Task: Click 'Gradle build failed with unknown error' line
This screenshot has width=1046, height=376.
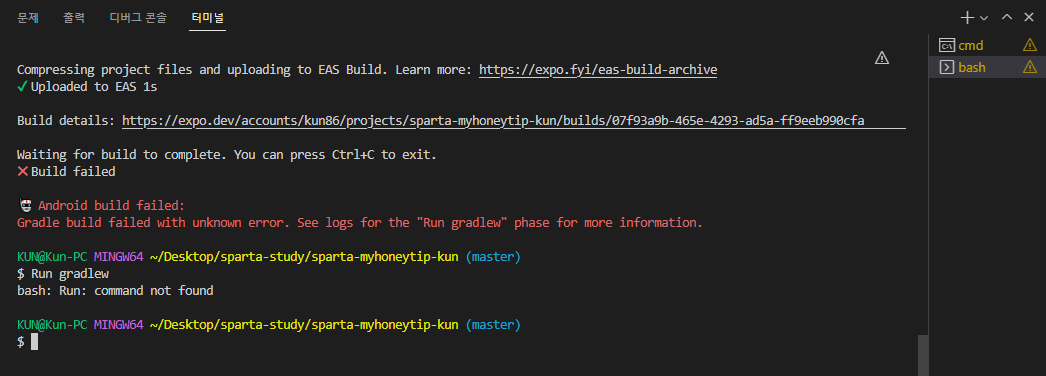Action: (360, 223)
